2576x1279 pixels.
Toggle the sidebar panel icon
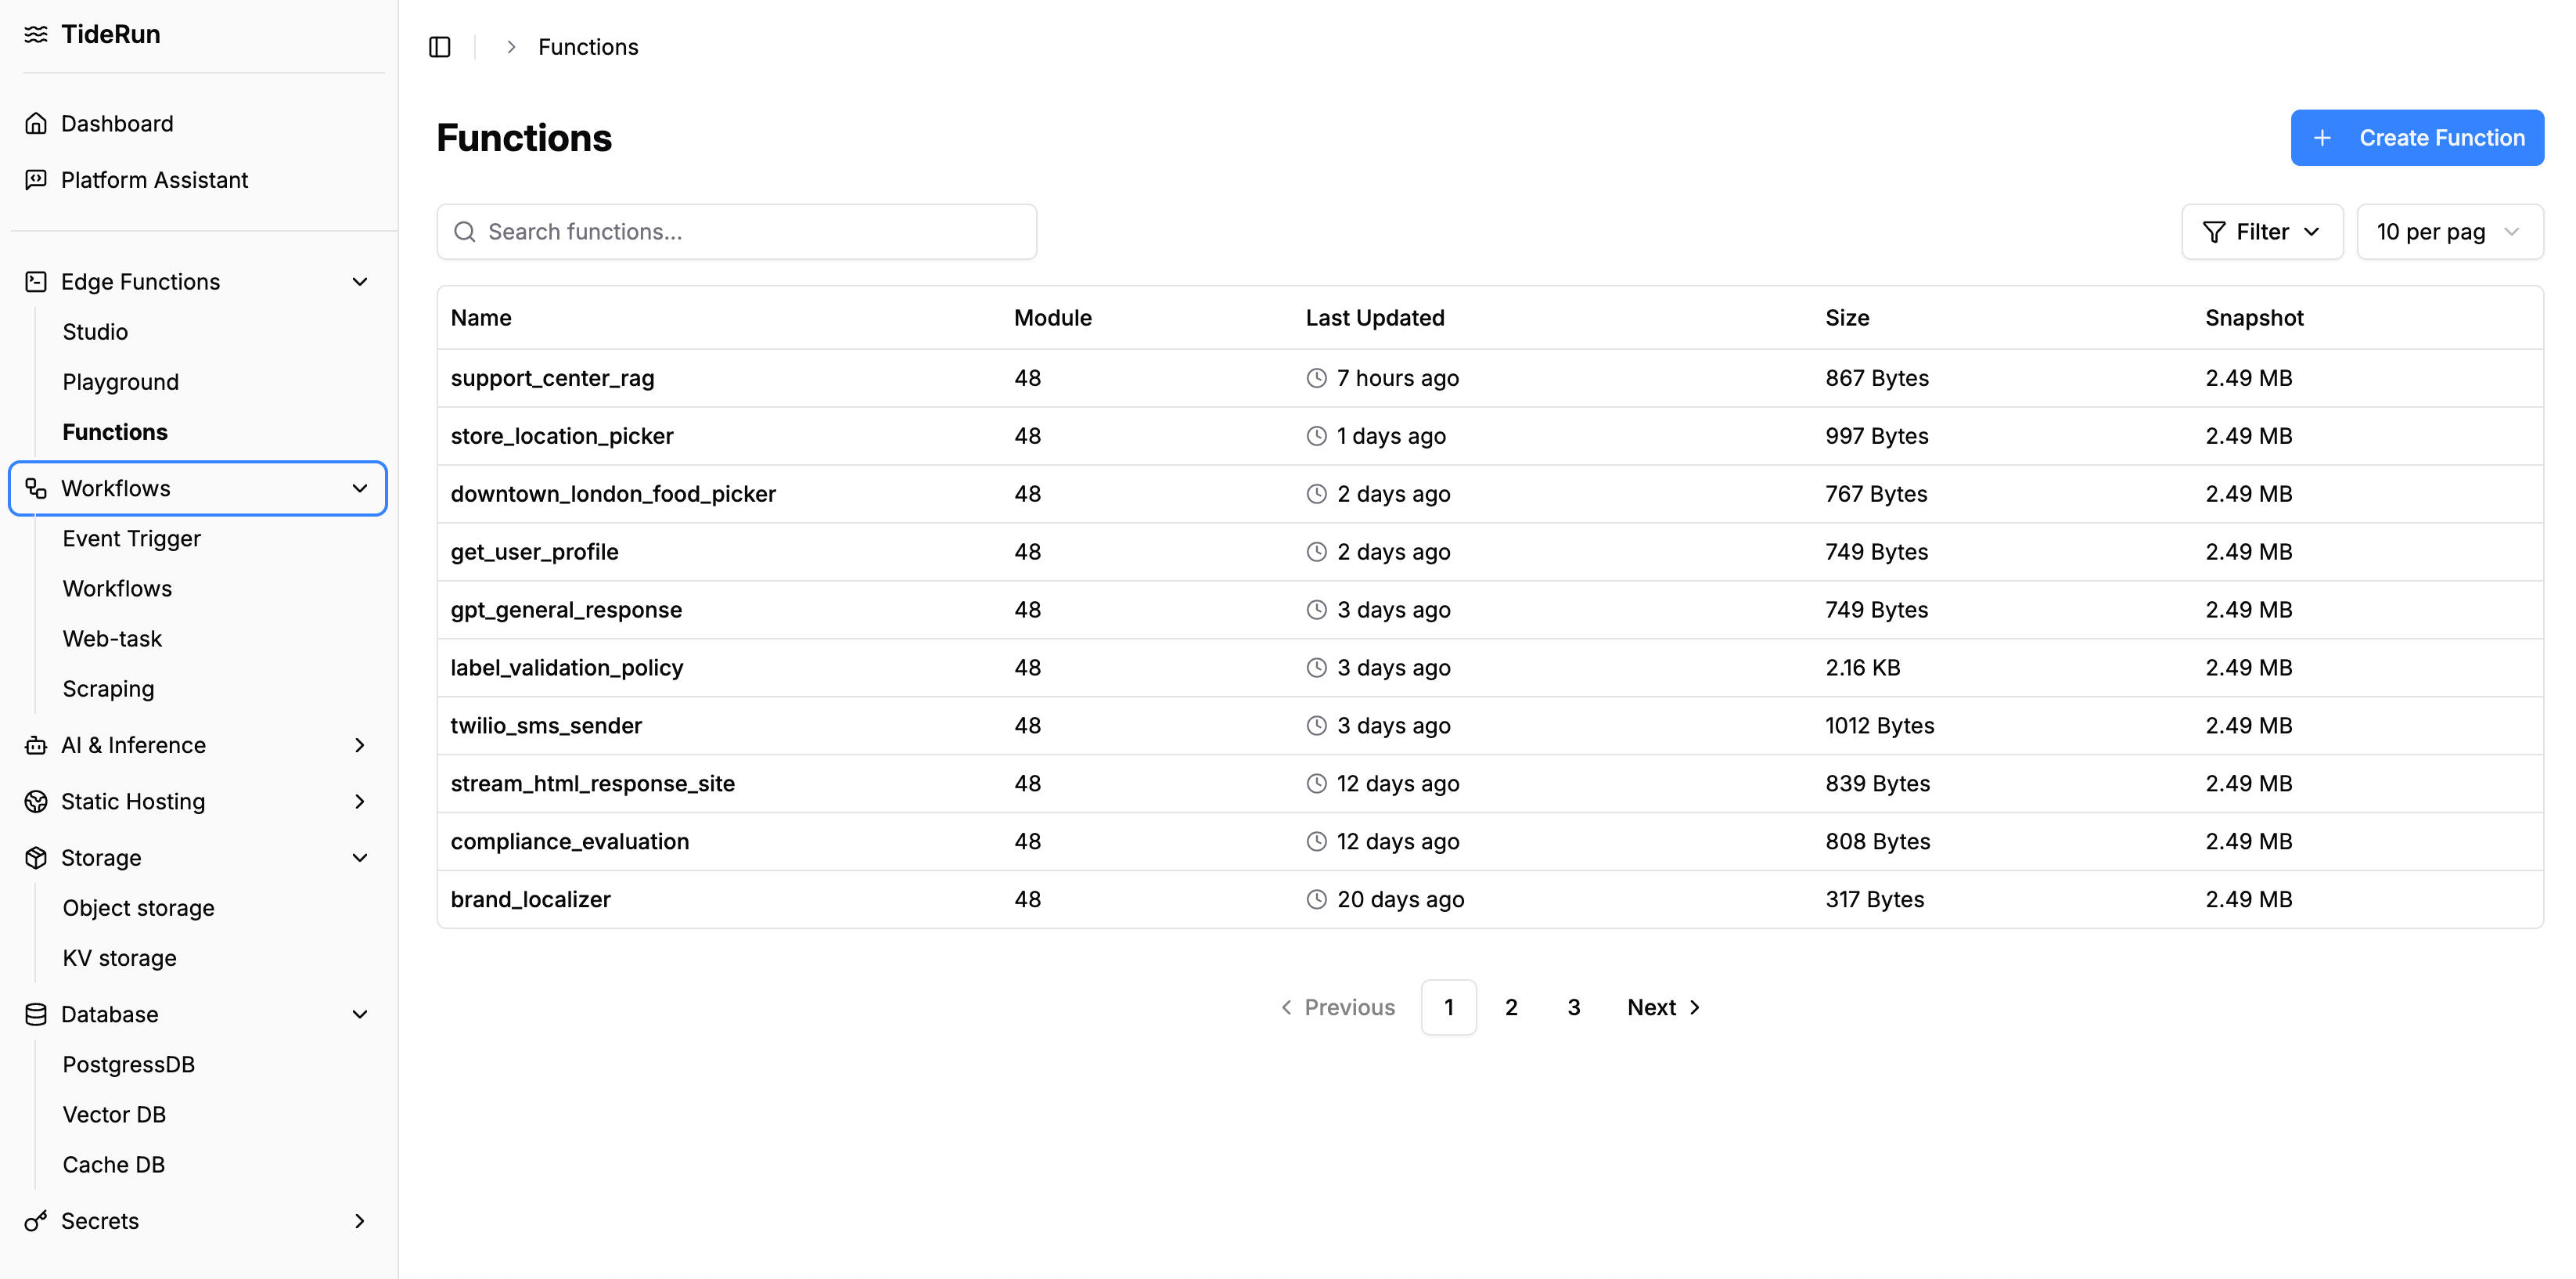click(x=440, y=47)
